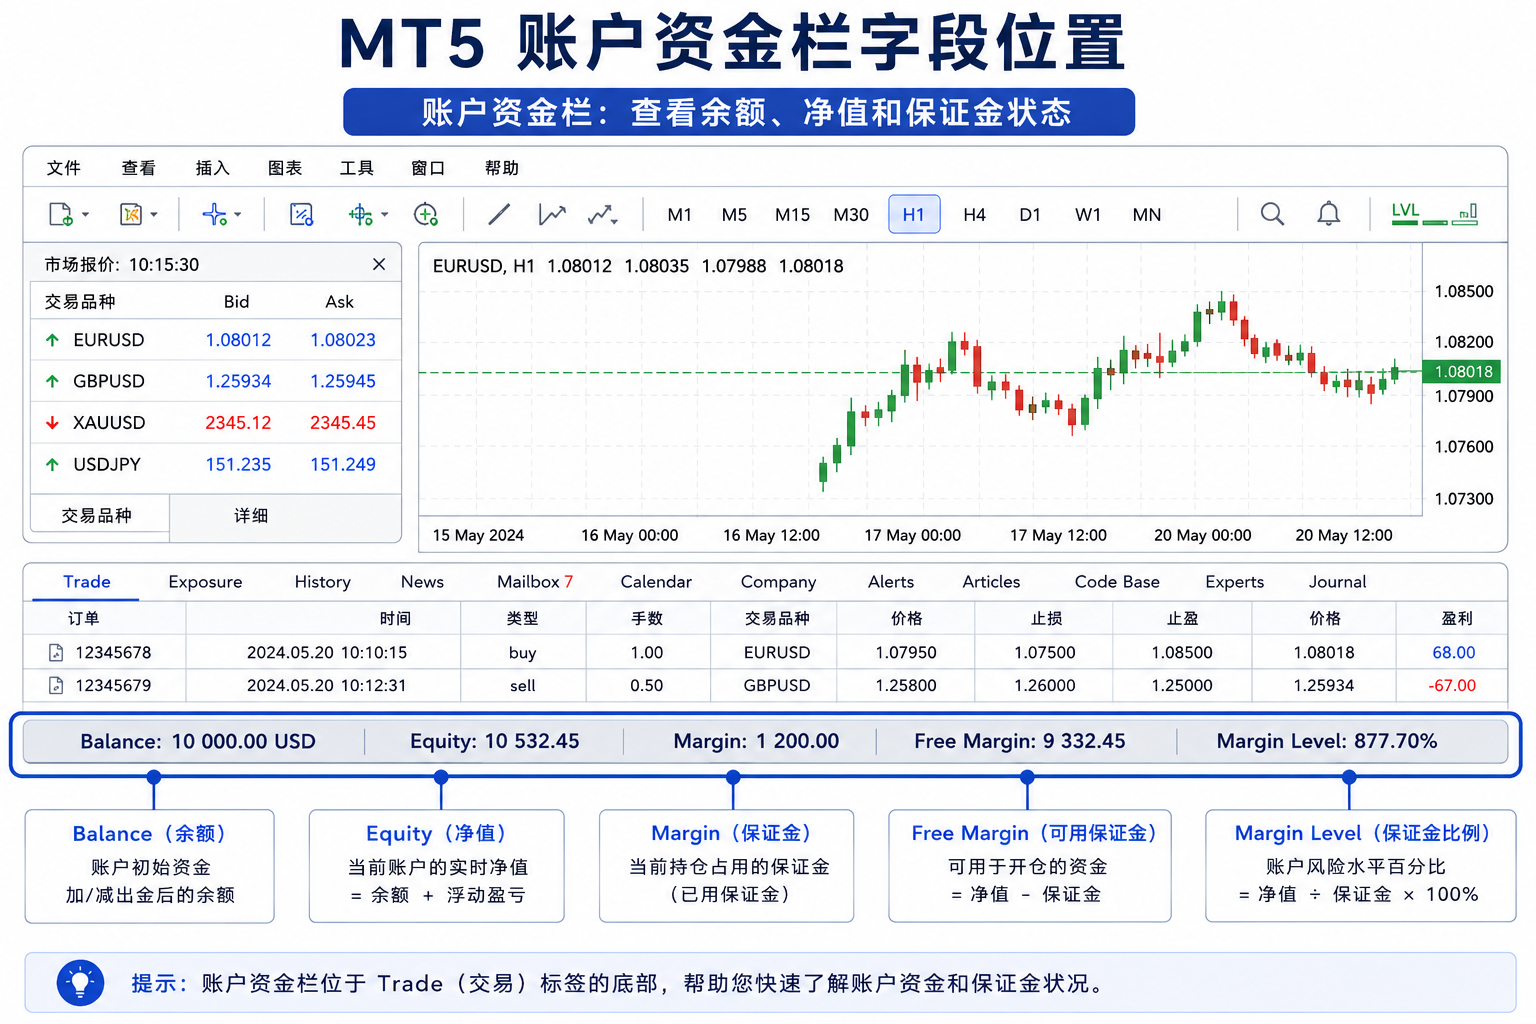Open the 工具 menu
Viewport: 1536px width, 1024px height.
tap(357, 168)
